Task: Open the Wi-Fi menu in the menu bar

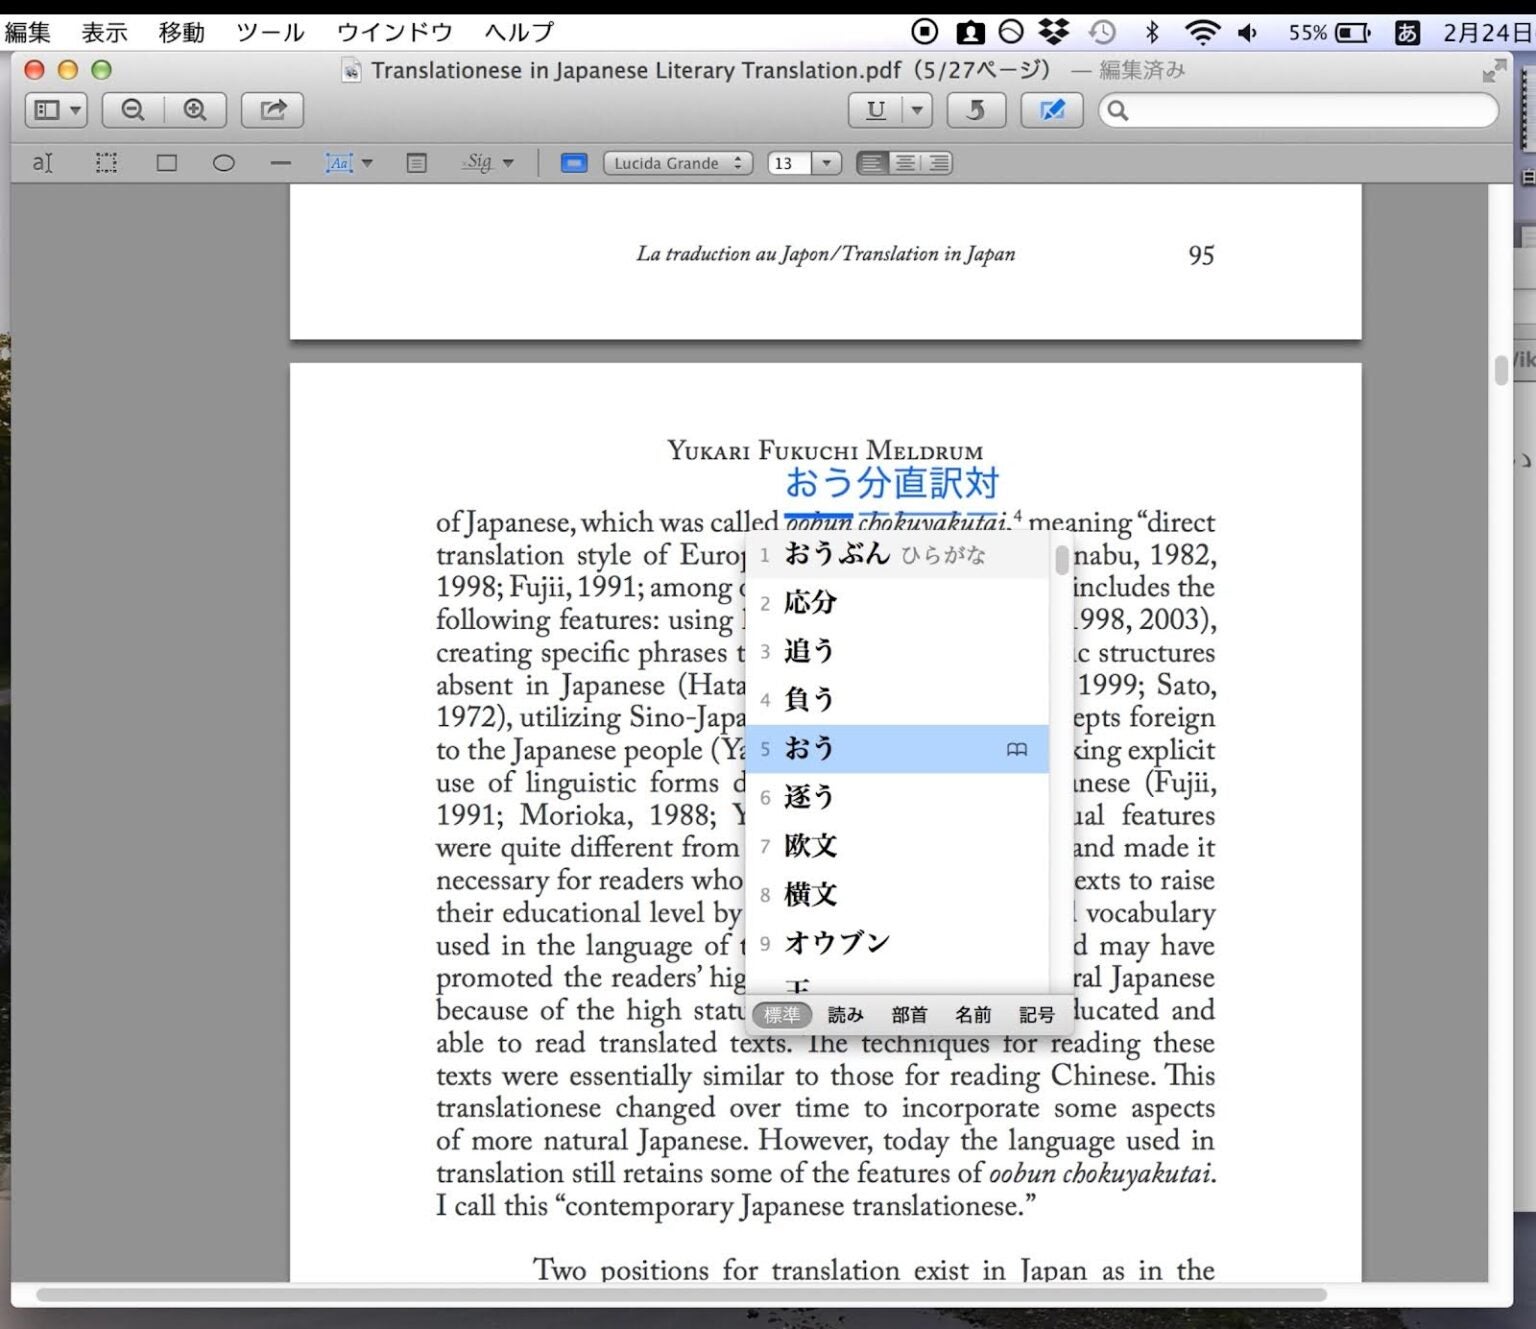Action: pos(1201,31)
